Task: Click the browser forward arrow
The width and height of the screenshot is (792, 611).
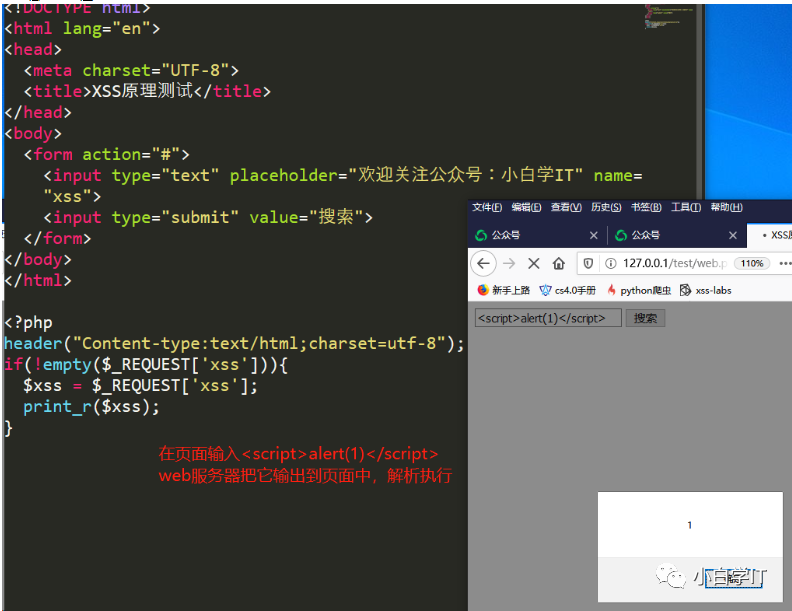Action: 509,263
